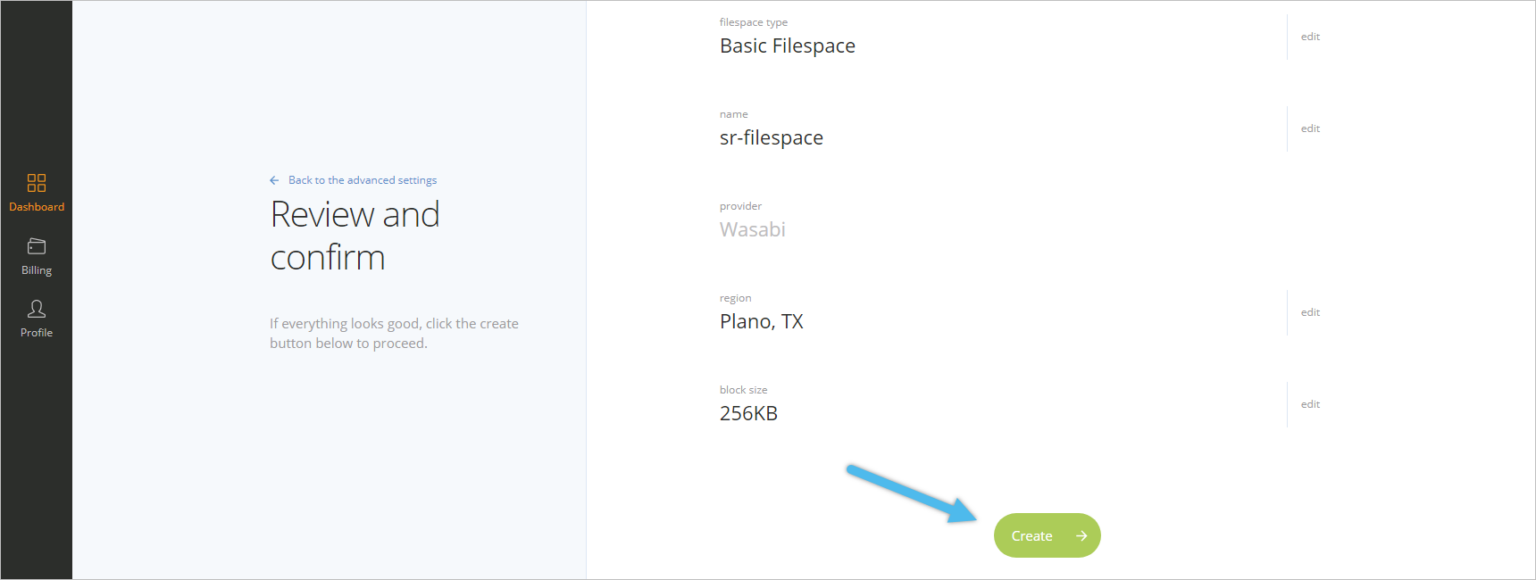Image resolution: width=1536 pixels, height=580 pixels.
Task: Click the Review and confirm heading
Action: click(x=355, y=235)
